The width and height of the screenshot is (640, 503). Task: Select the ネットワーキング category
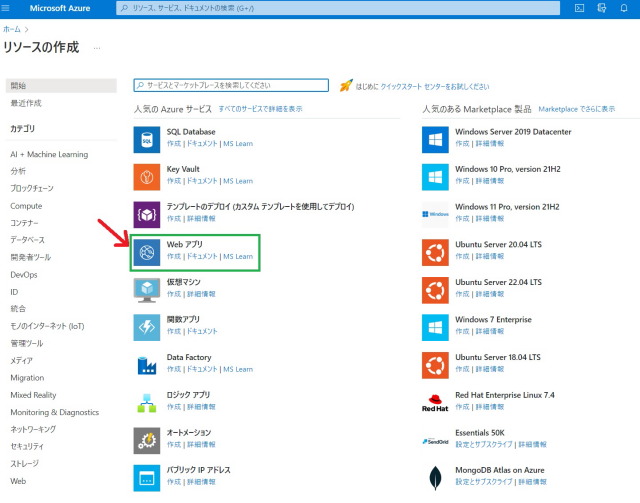pos(33,429)
